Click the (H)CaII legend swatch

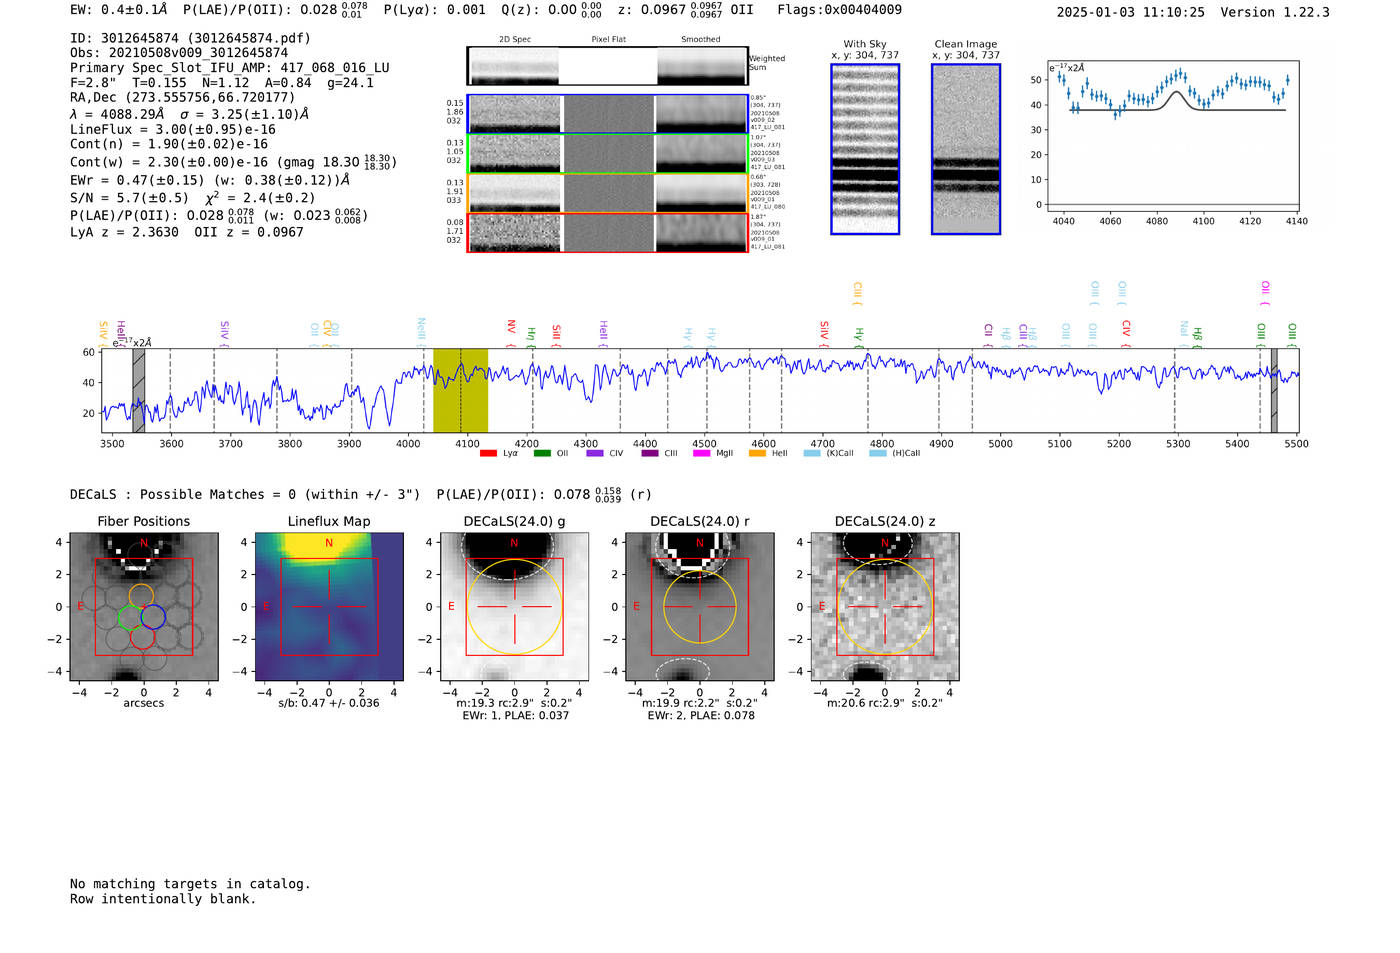(x=878, y=453)
